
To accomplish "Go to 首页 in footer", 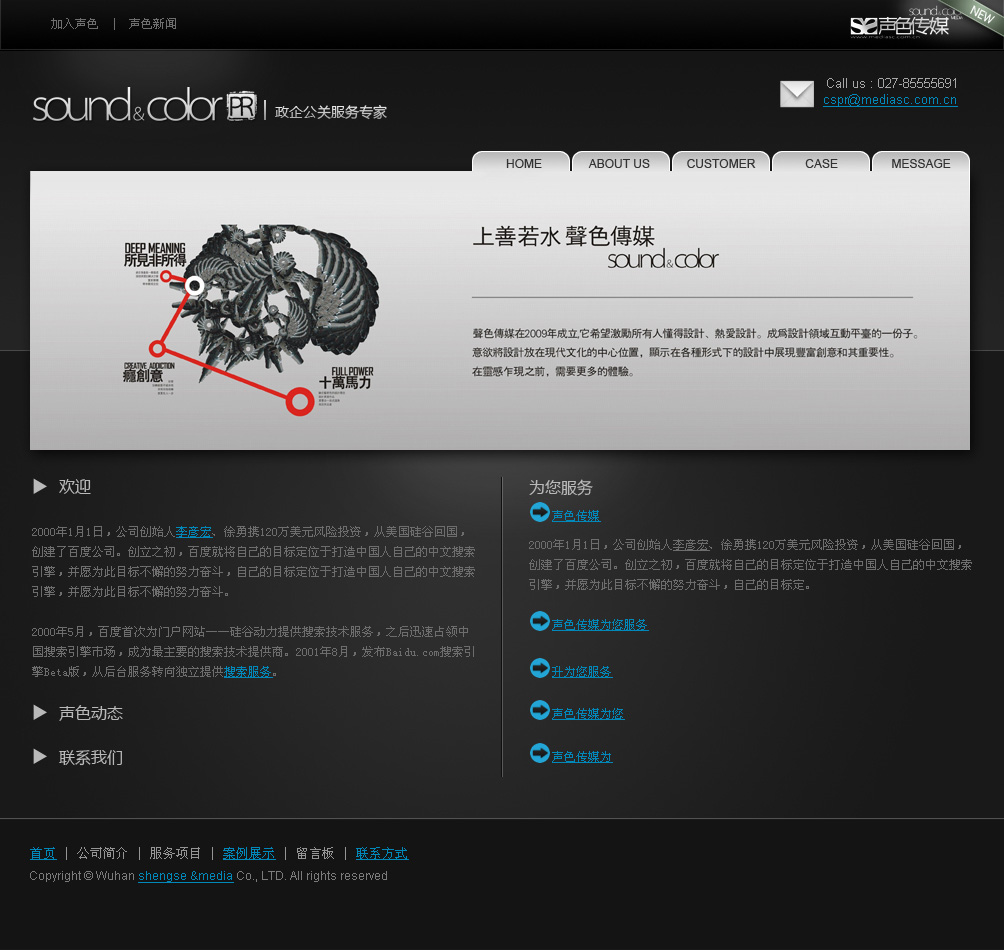I will pyautogui.click(x=43, y=853).
